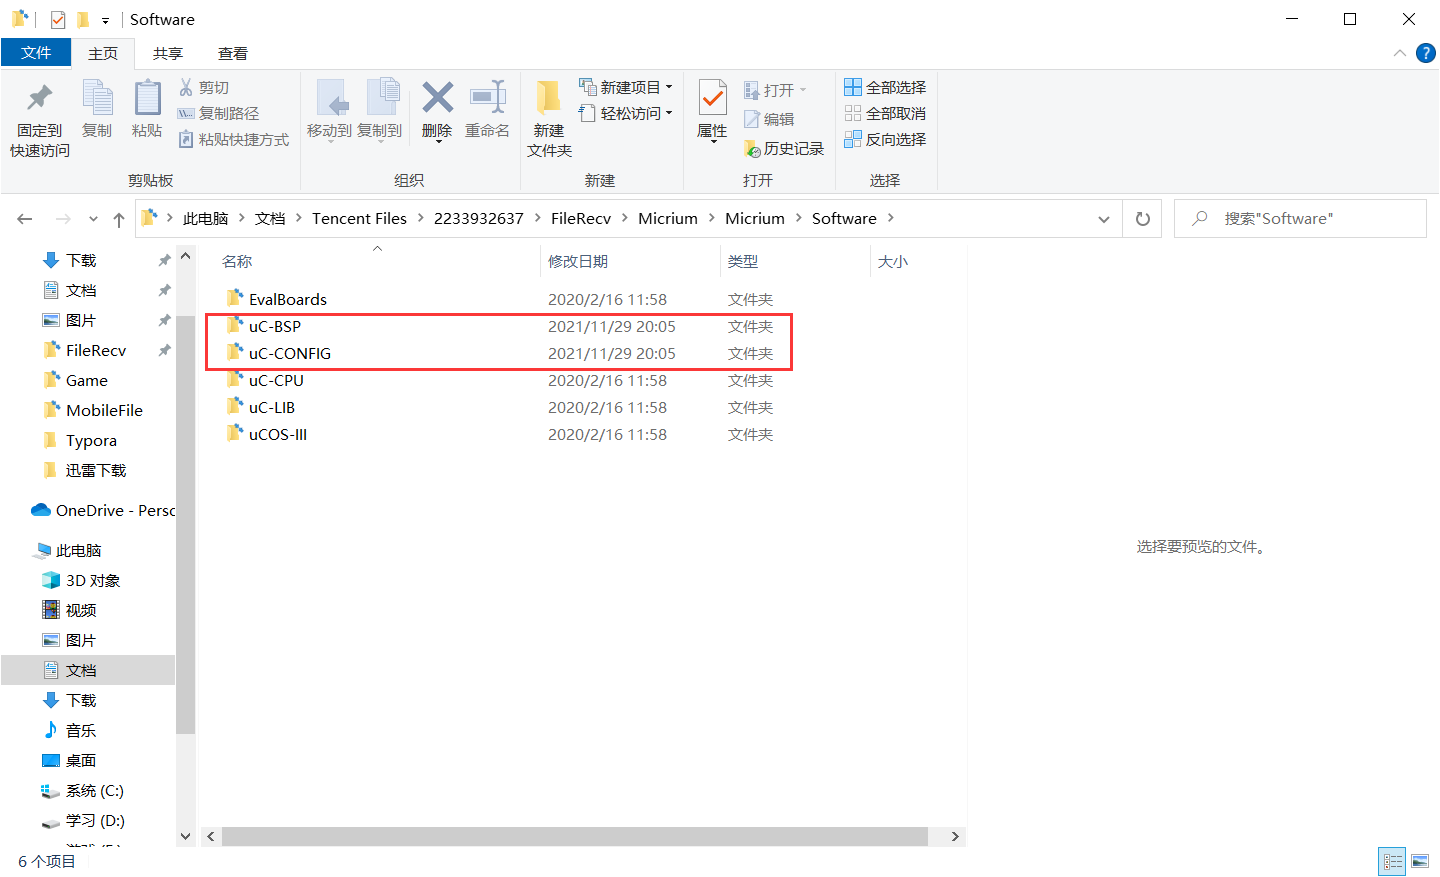Screen dimensions: 1440x877
Task: Switch to the Share ribbon tab
Action: pos(168,53)
